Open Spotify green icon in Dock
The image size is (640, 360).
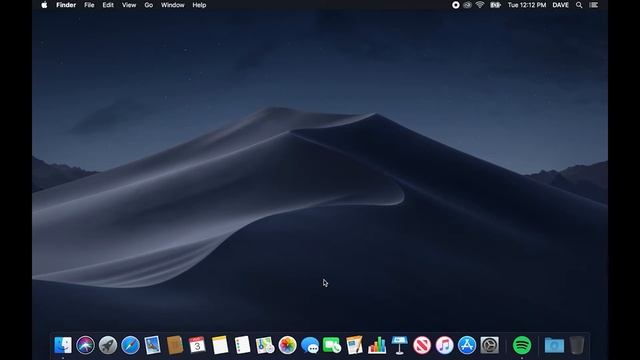(x=522, y=345)
